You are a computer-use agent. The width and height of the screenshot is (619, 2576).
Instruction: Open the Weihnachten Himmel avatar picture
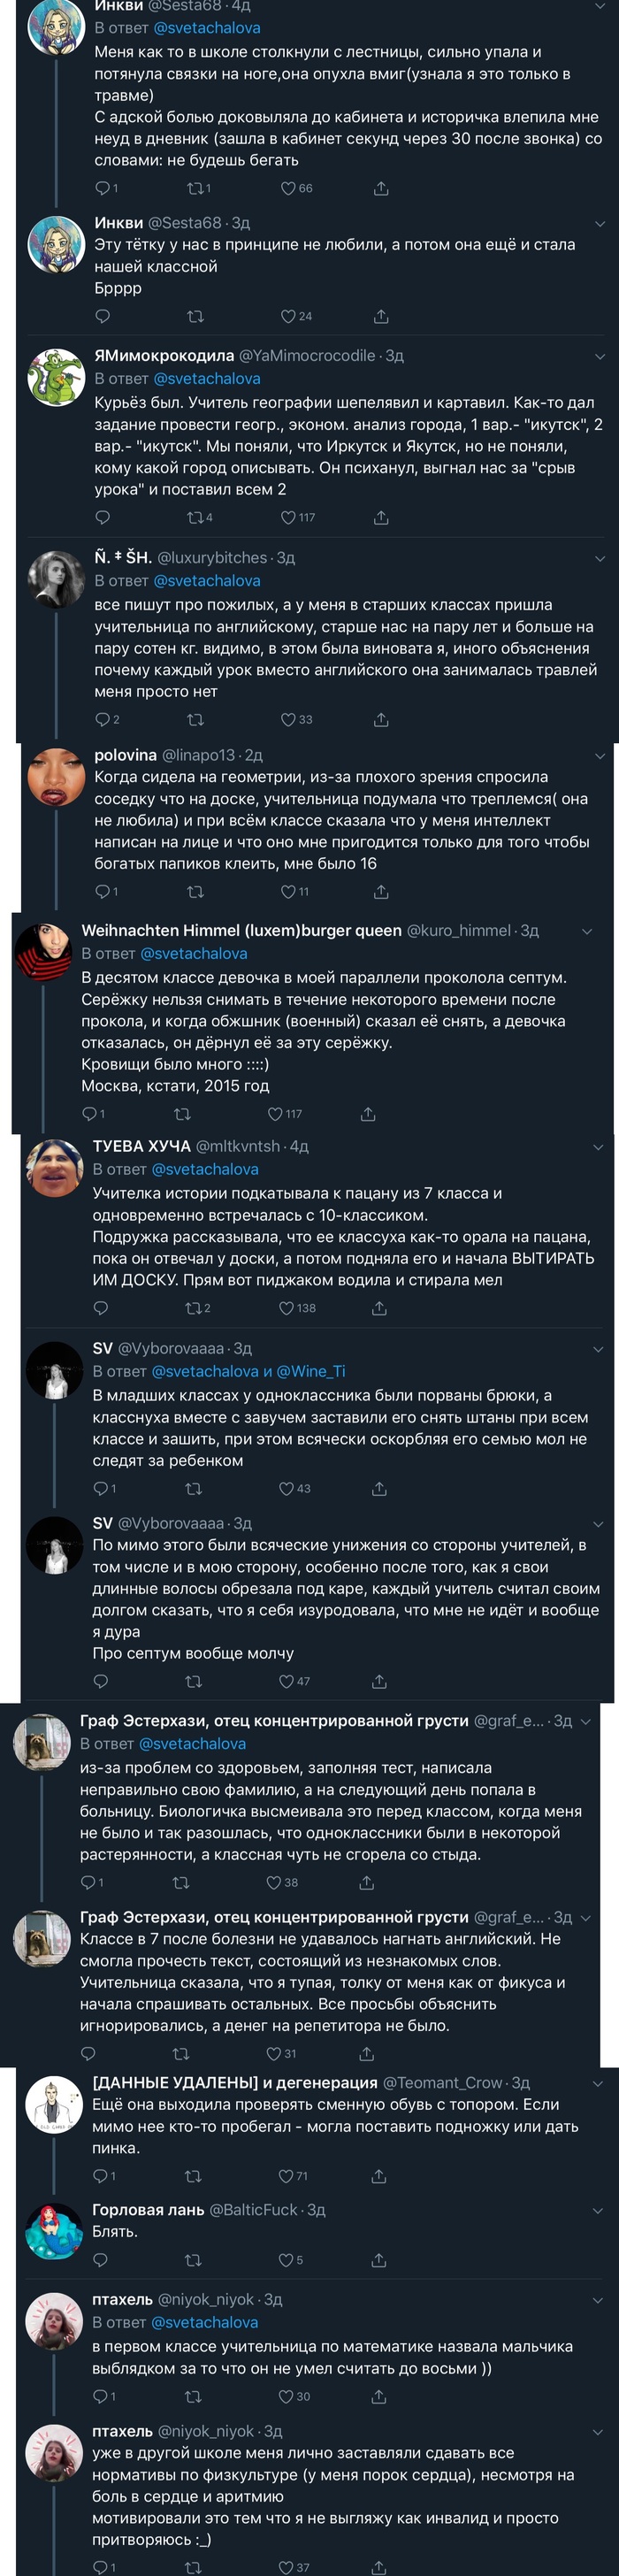pyautogui.click(x=43, y=949)
